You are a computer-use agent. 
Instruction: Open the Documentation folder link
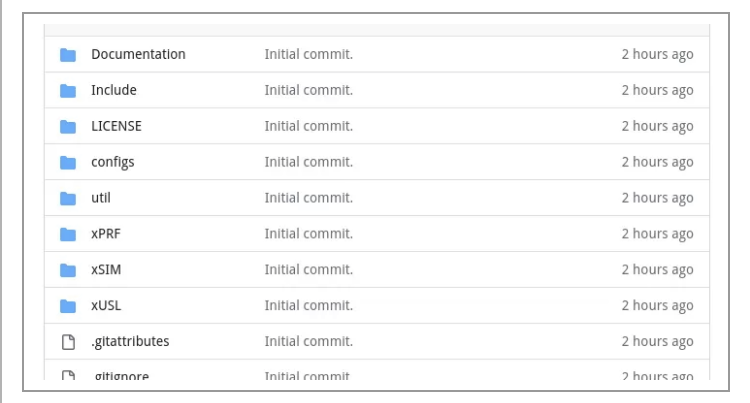(x=138, y=54)
